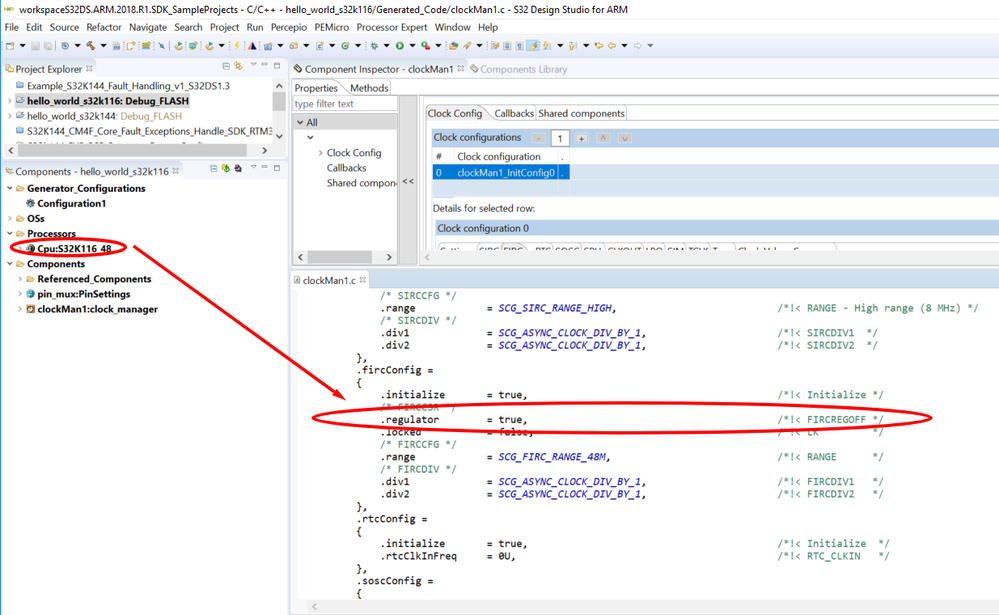Click Project Explorer horizontal scrollbar thumb

click(132, 150)
